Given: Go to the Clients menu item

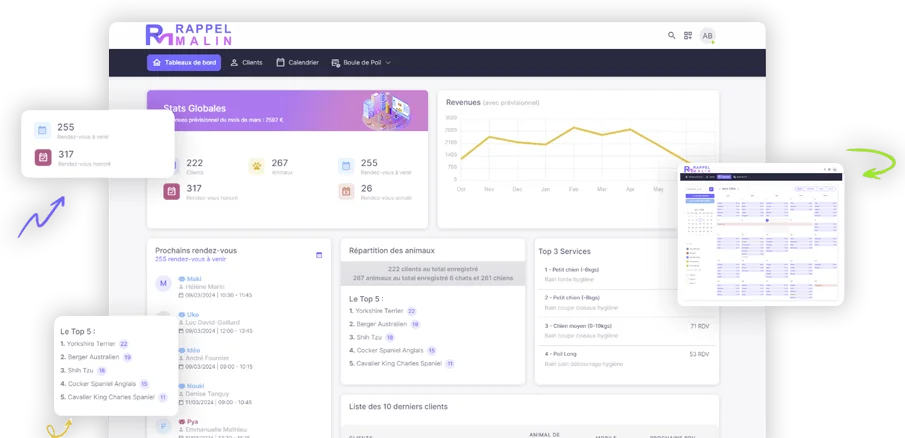Looking at the screenshot, I should coord(246,63).
